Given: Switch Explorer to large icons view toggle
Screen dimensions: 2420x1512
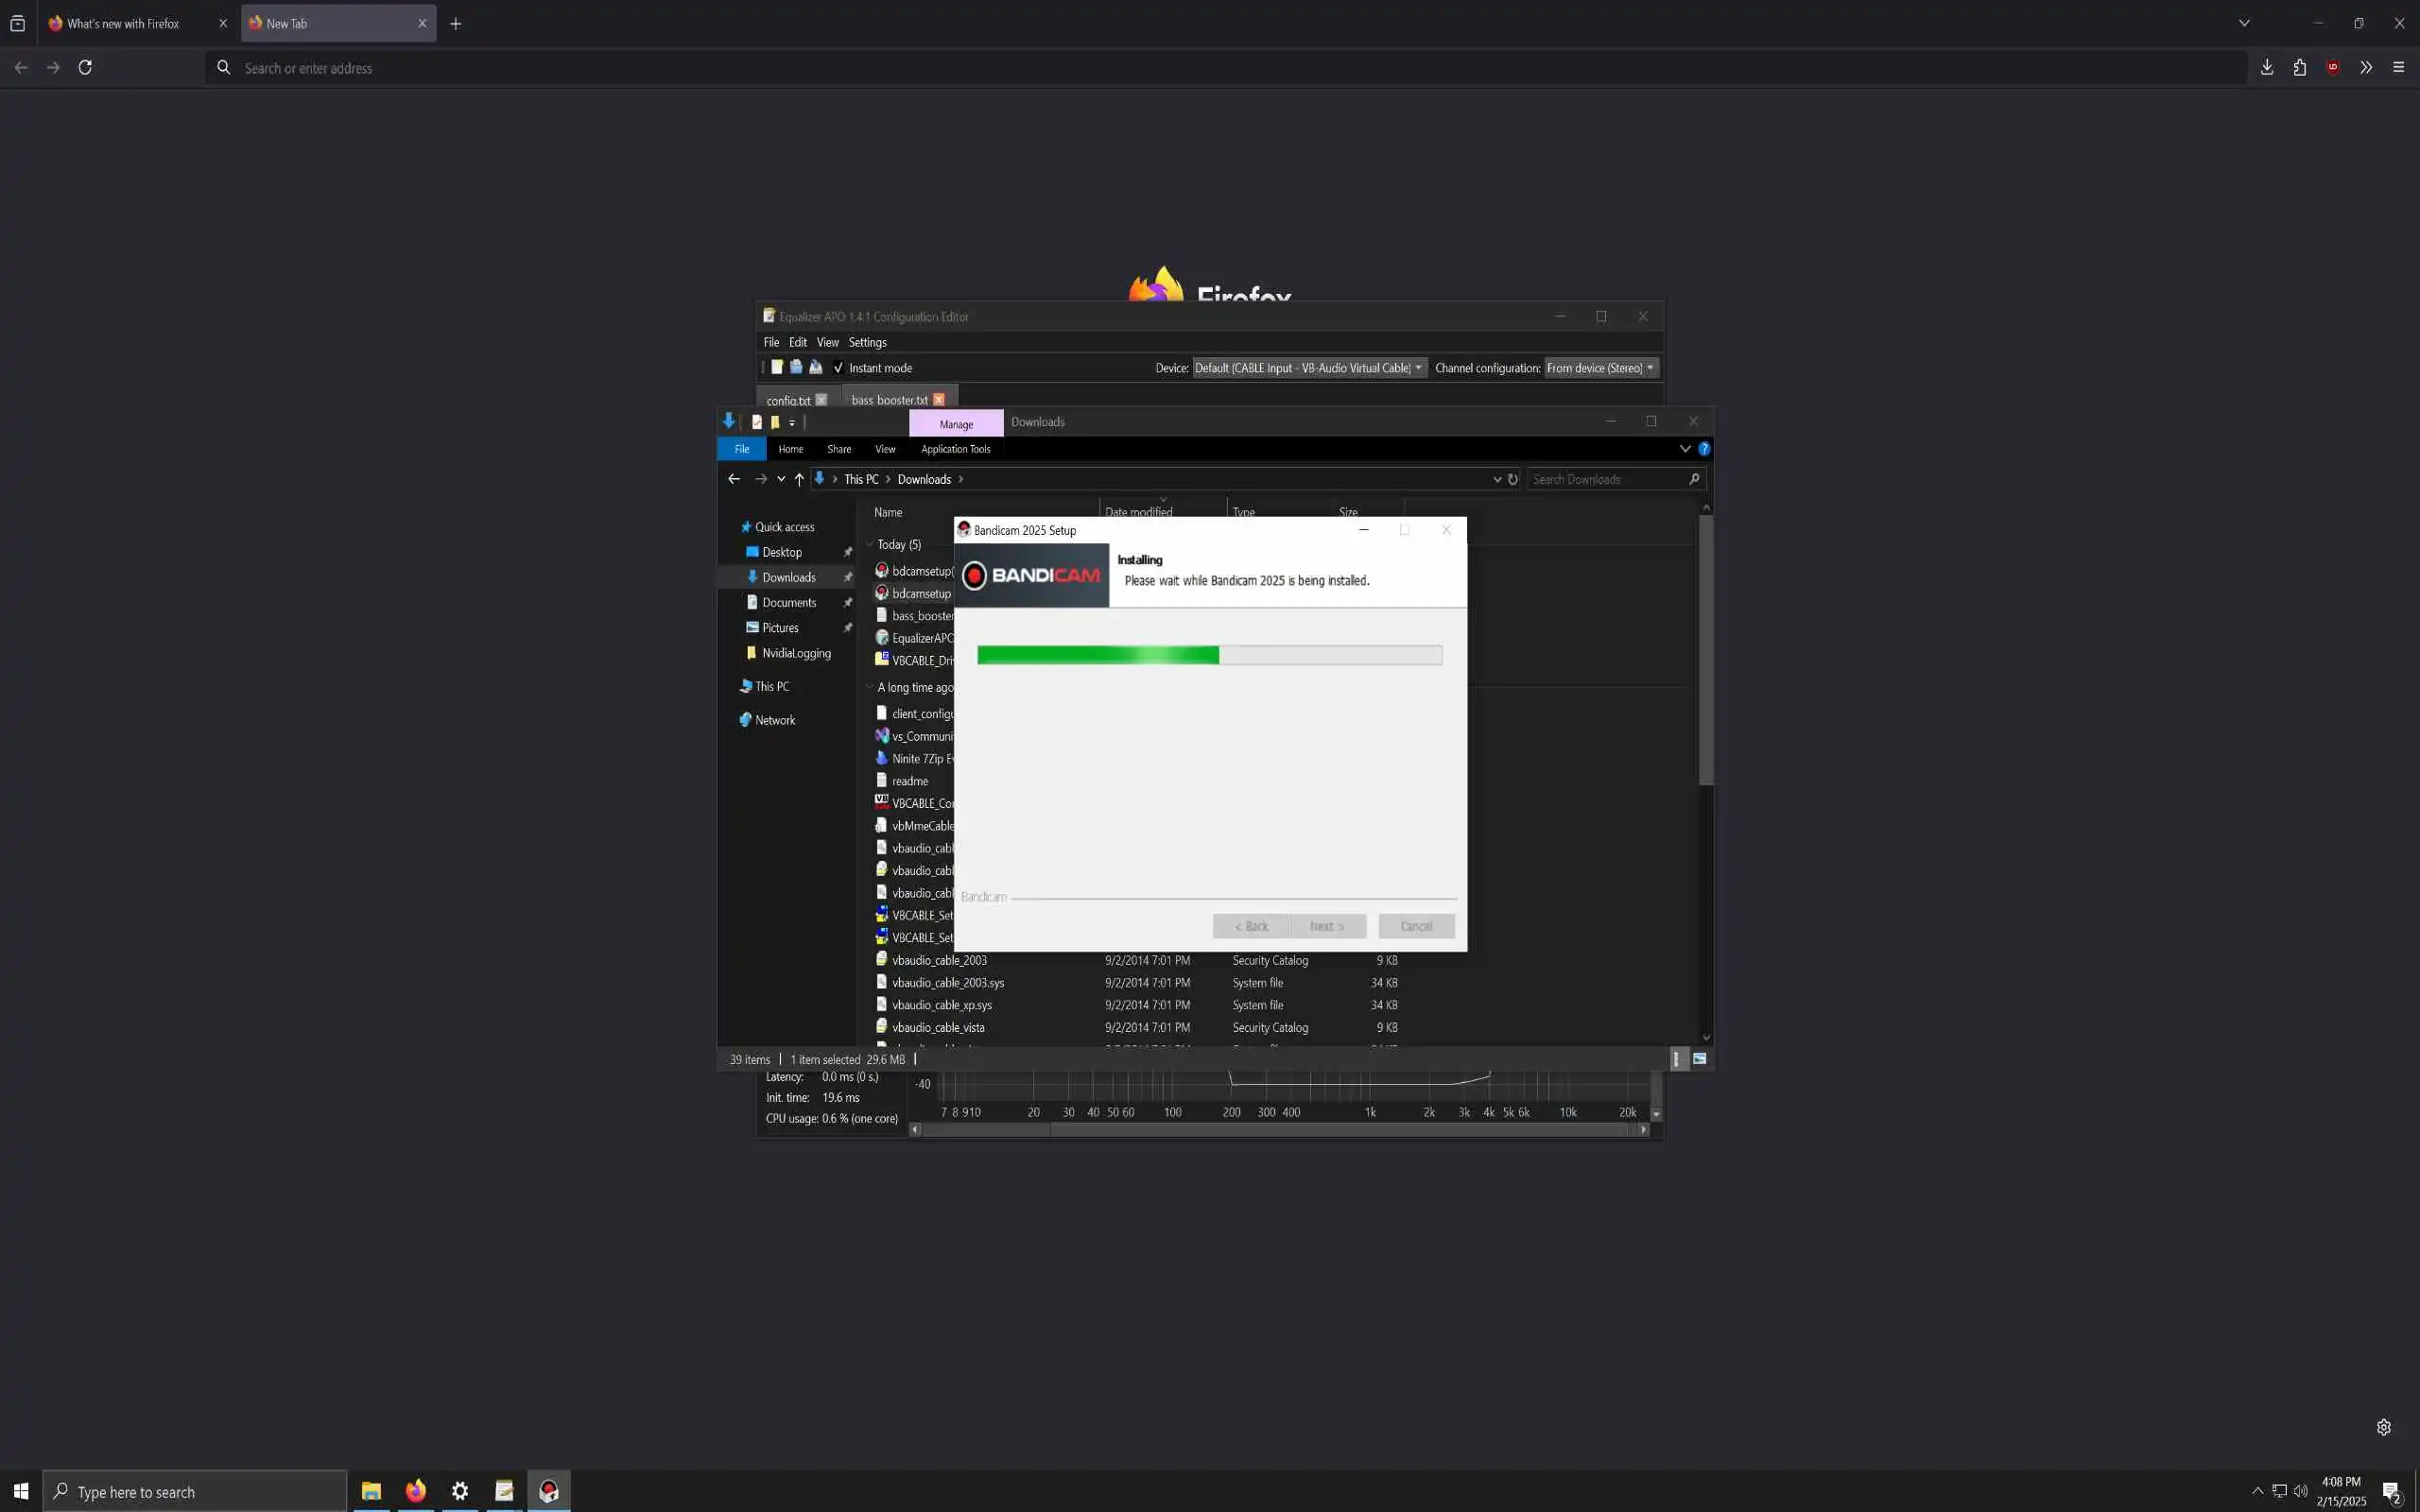Looking at the screenshot, I should point(1700,1059).
